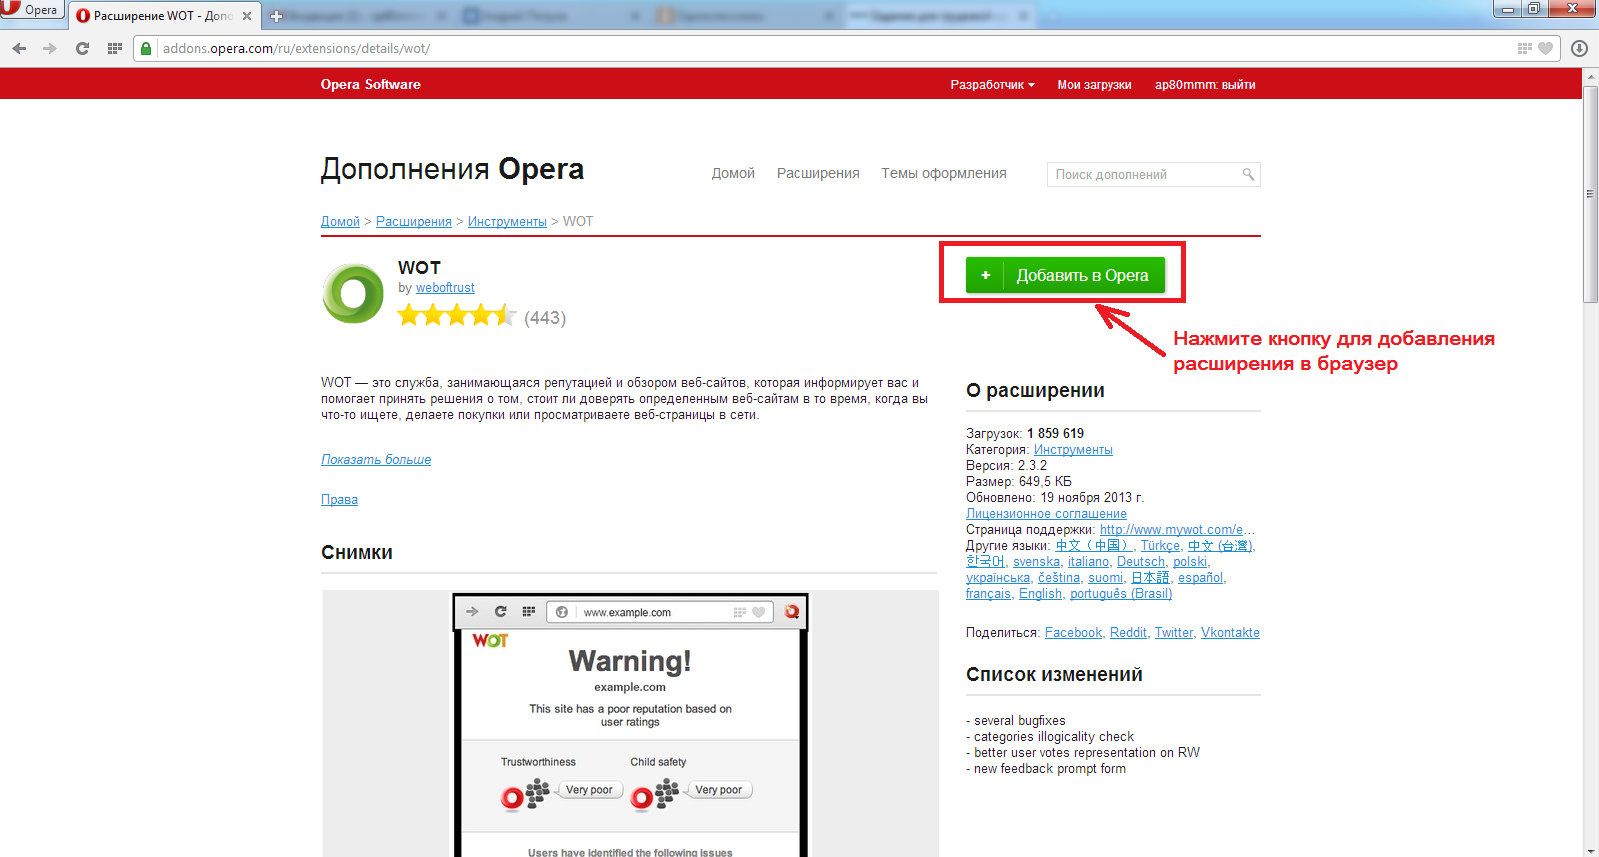Add page to Speed Dial icon in address bar
1599x857 pixels.
click(x=1524, y=48)
